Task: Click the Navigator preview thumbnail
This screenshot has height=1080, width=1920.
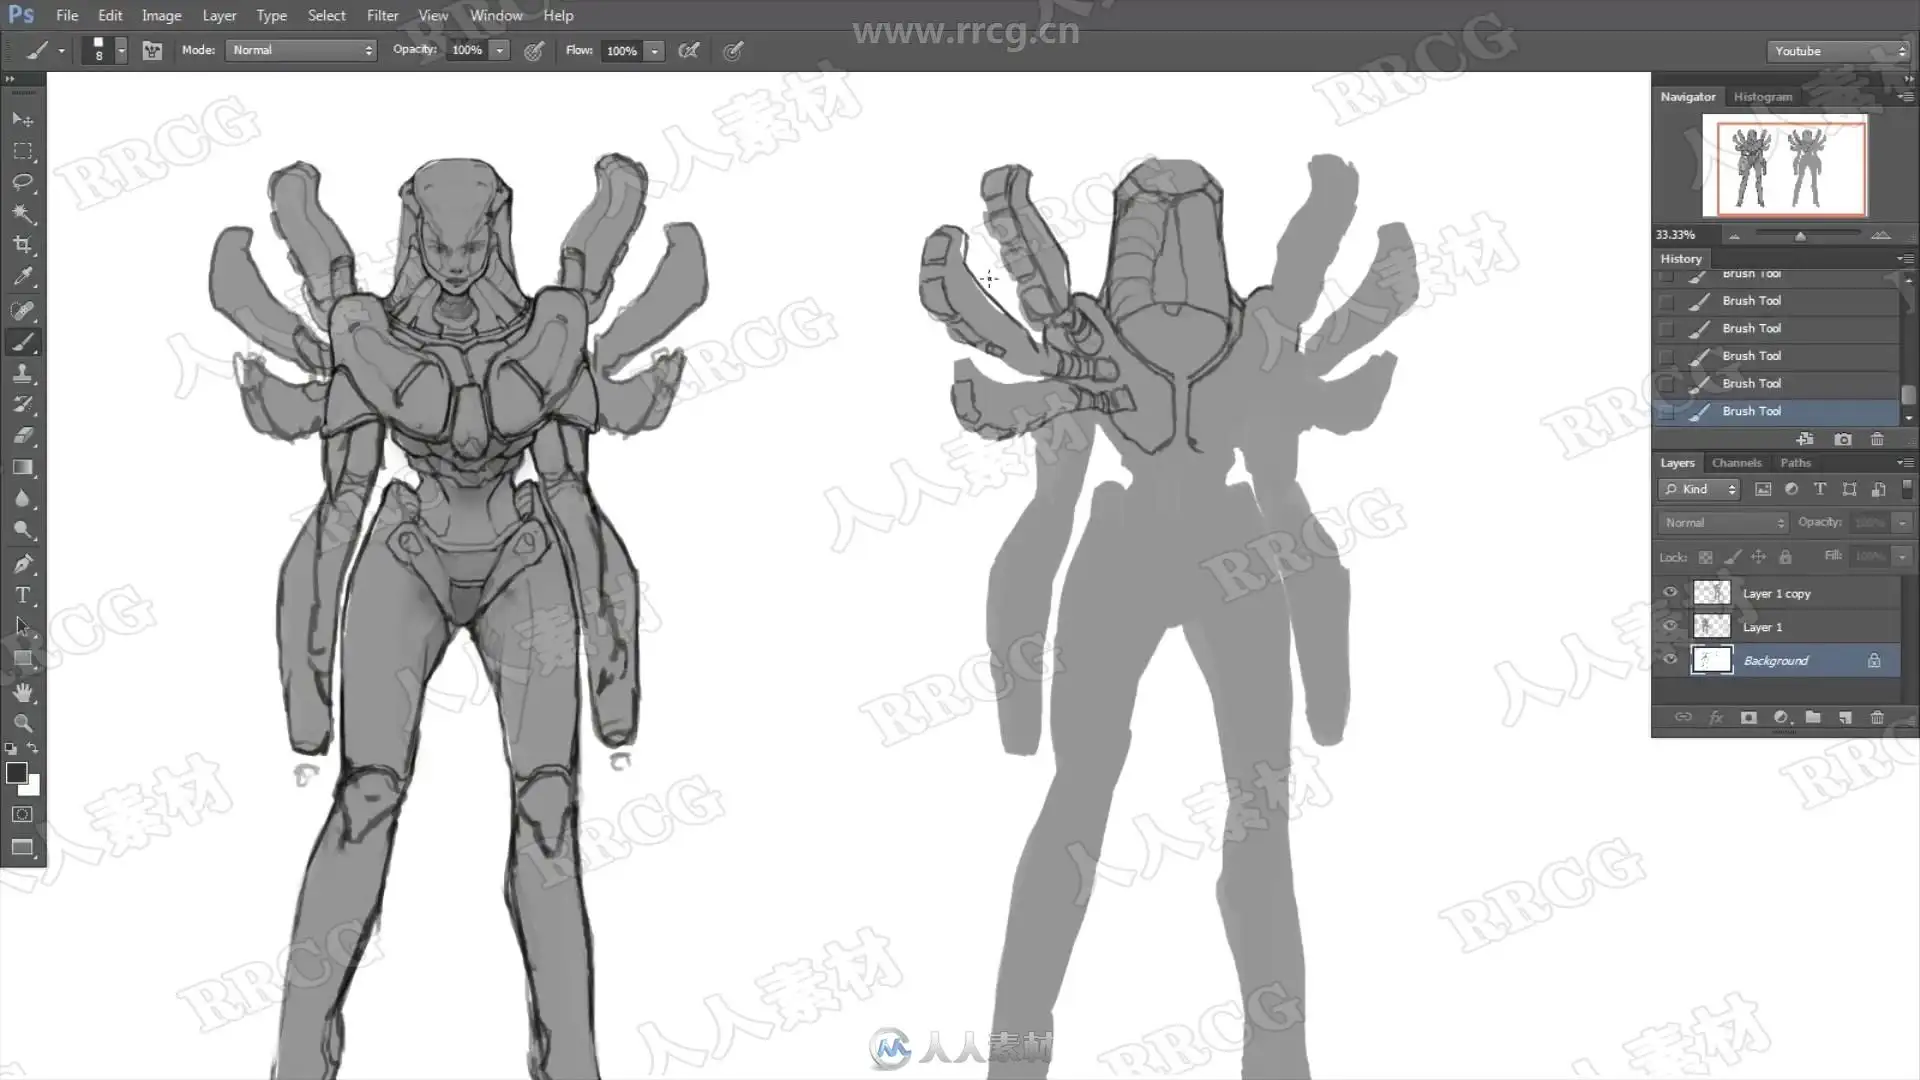Action: pyautogui.click(x=1791, y=166)
